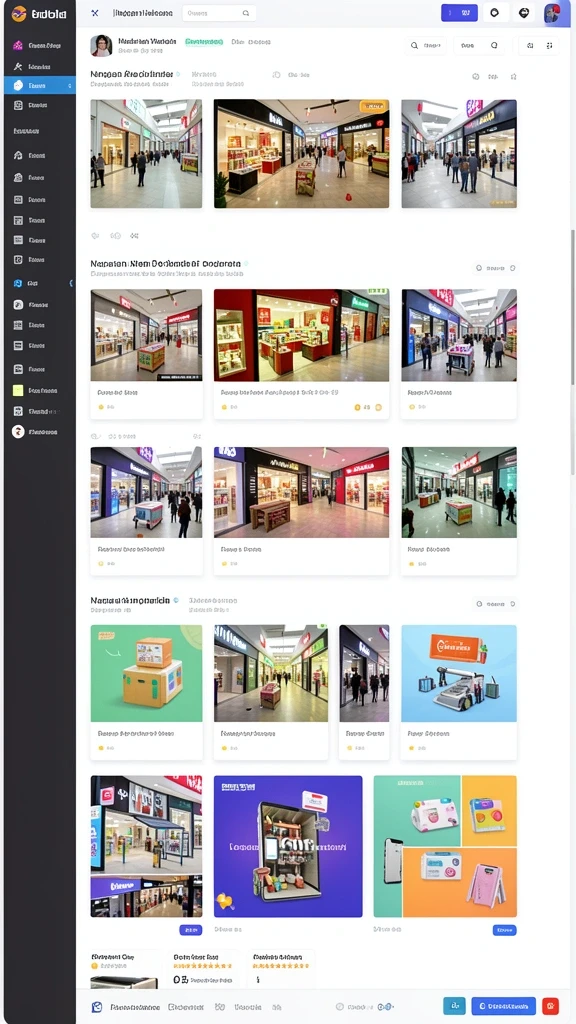
Task: Click the pink icon on the first sidebar item
Action: click(x=18, y=46)
